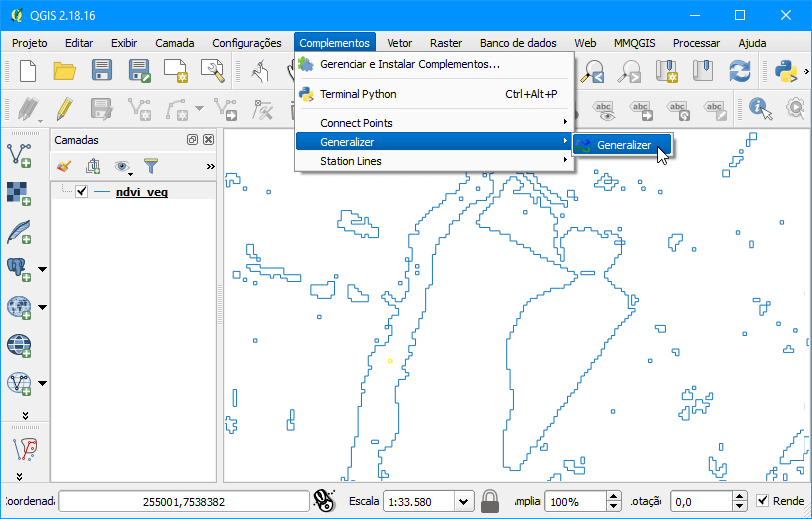Open layer styling brush icon in Camadas panel
This screenshot has height=519, width=812.
64,166
